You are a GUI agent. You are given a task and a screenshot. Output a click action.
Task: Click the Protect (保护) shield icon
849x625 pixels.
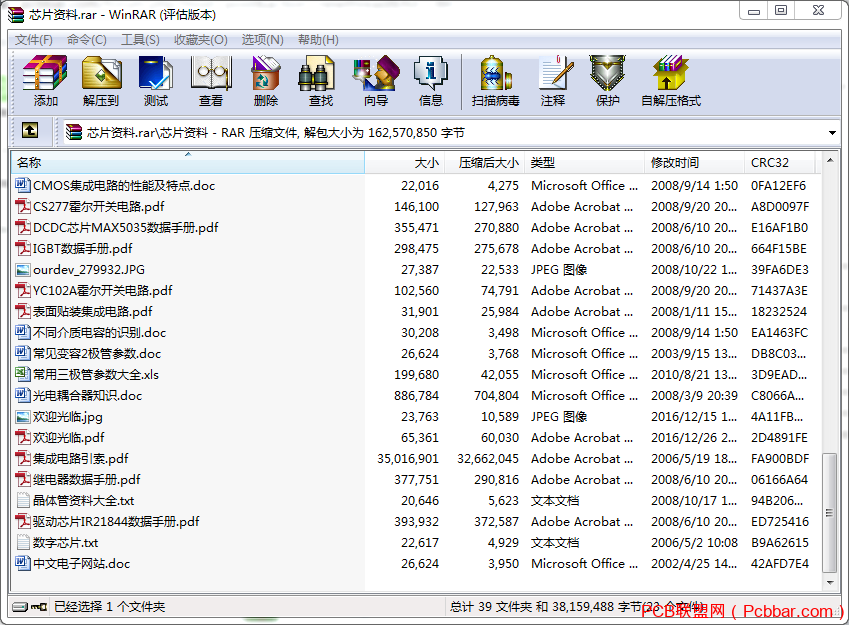click(608, 73)
